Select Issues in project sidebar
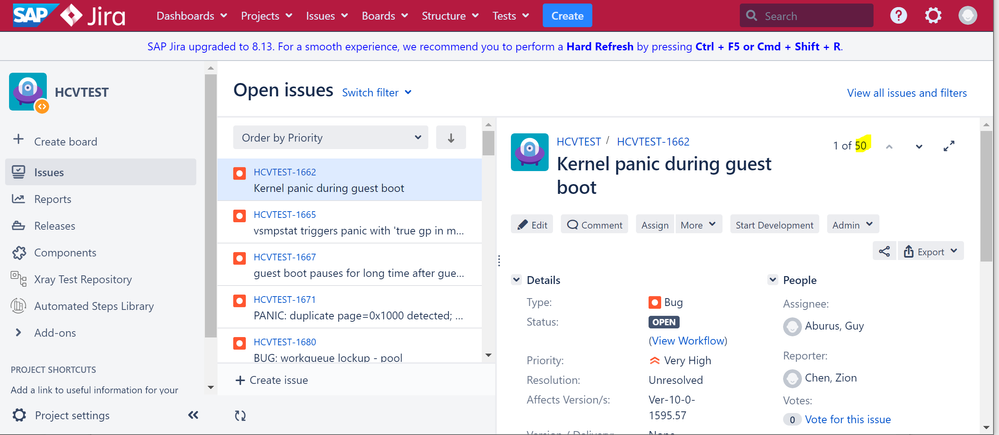The height and width of the screenshot is (435, 999). click(101, 172)
